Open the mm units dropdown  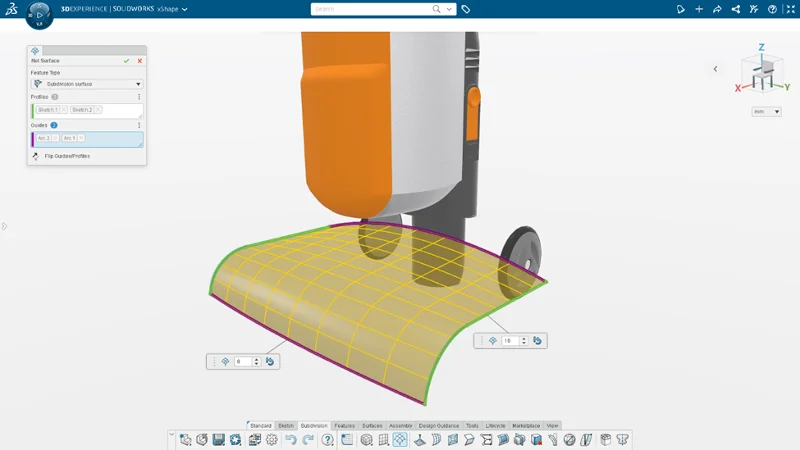[x=767, y=112]
